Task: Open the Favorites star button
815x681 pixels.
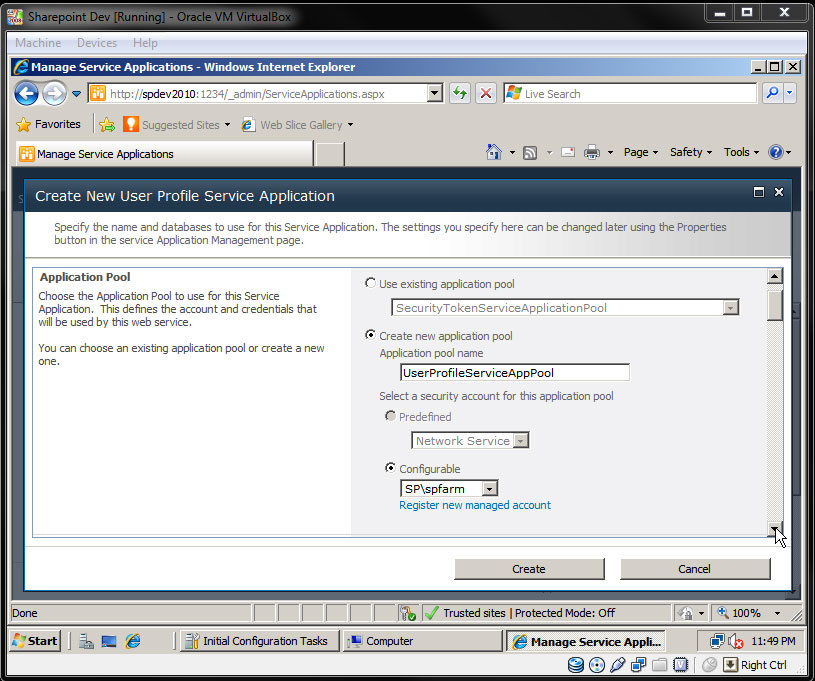Action: pyautogui.click(x=49, y=124)
